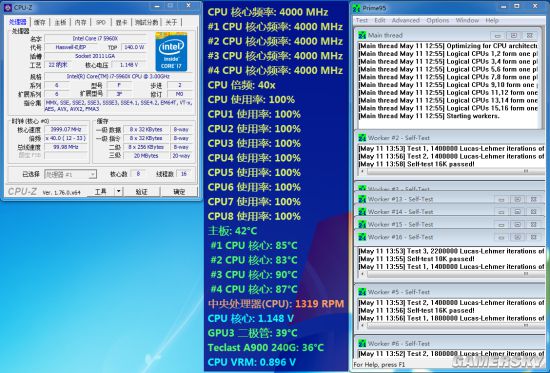The image size is (550, 373).
Task: Click the Worker #6 Self-Test window icon
Action: pyautogui.click(x=362, y=344)
